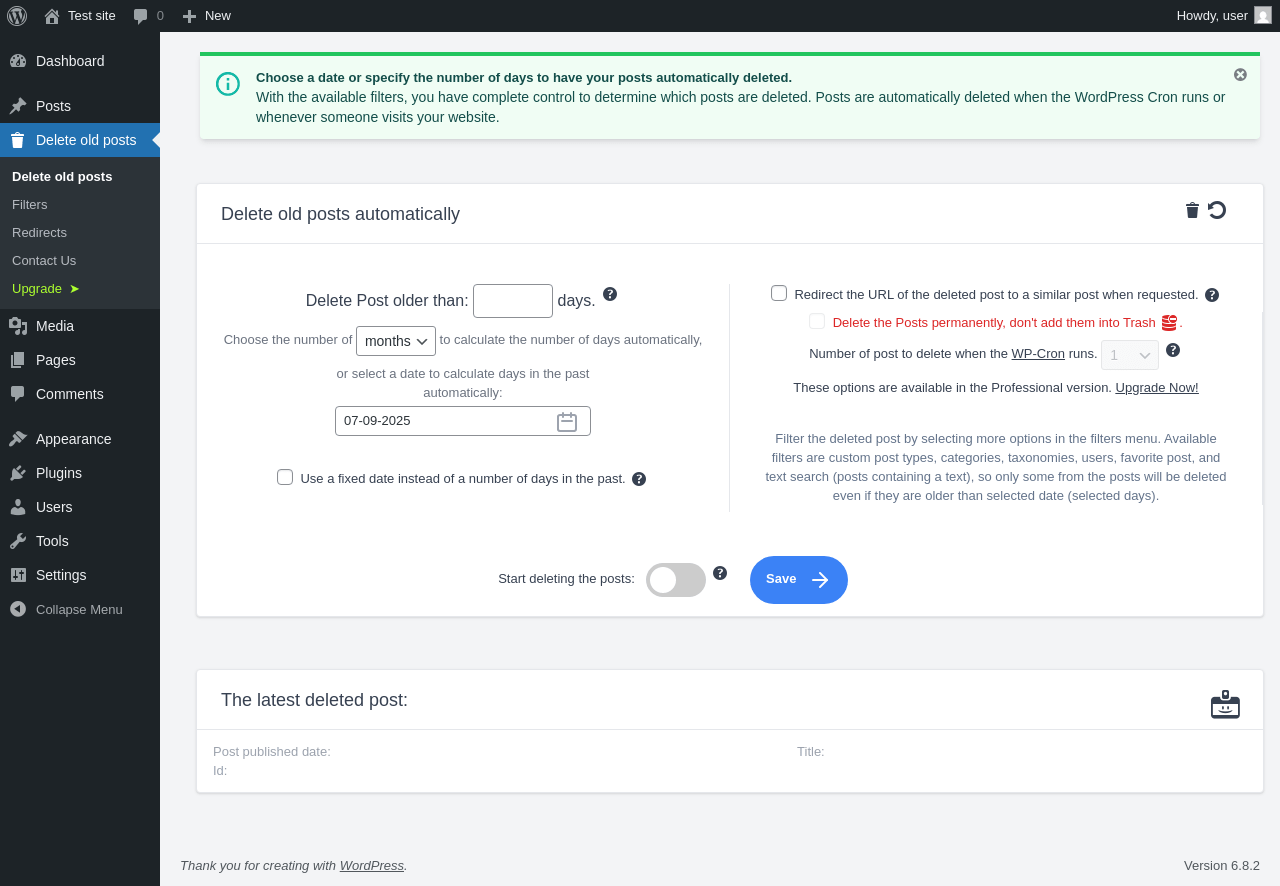Open the months unit dropdown

(396, 341)
